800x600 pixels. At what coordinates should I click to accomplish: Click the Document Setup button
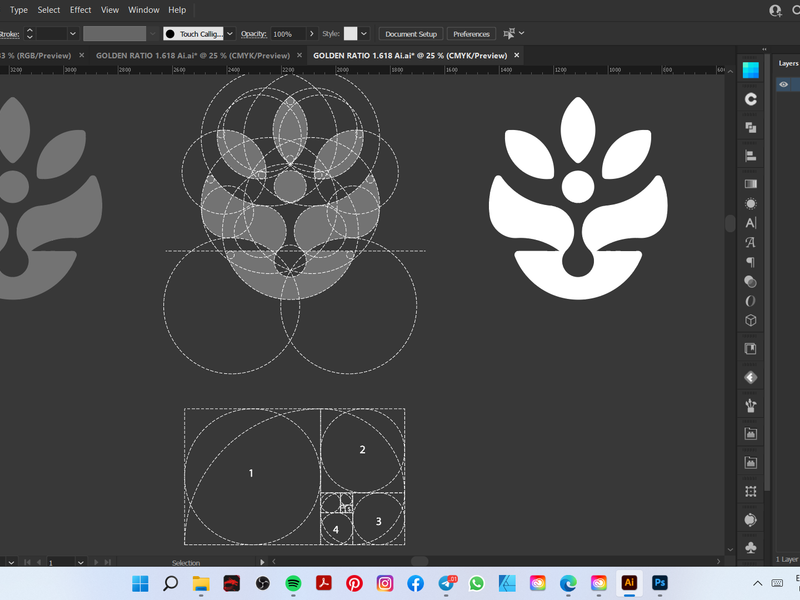pyautogui.click(x=410, y=34)
